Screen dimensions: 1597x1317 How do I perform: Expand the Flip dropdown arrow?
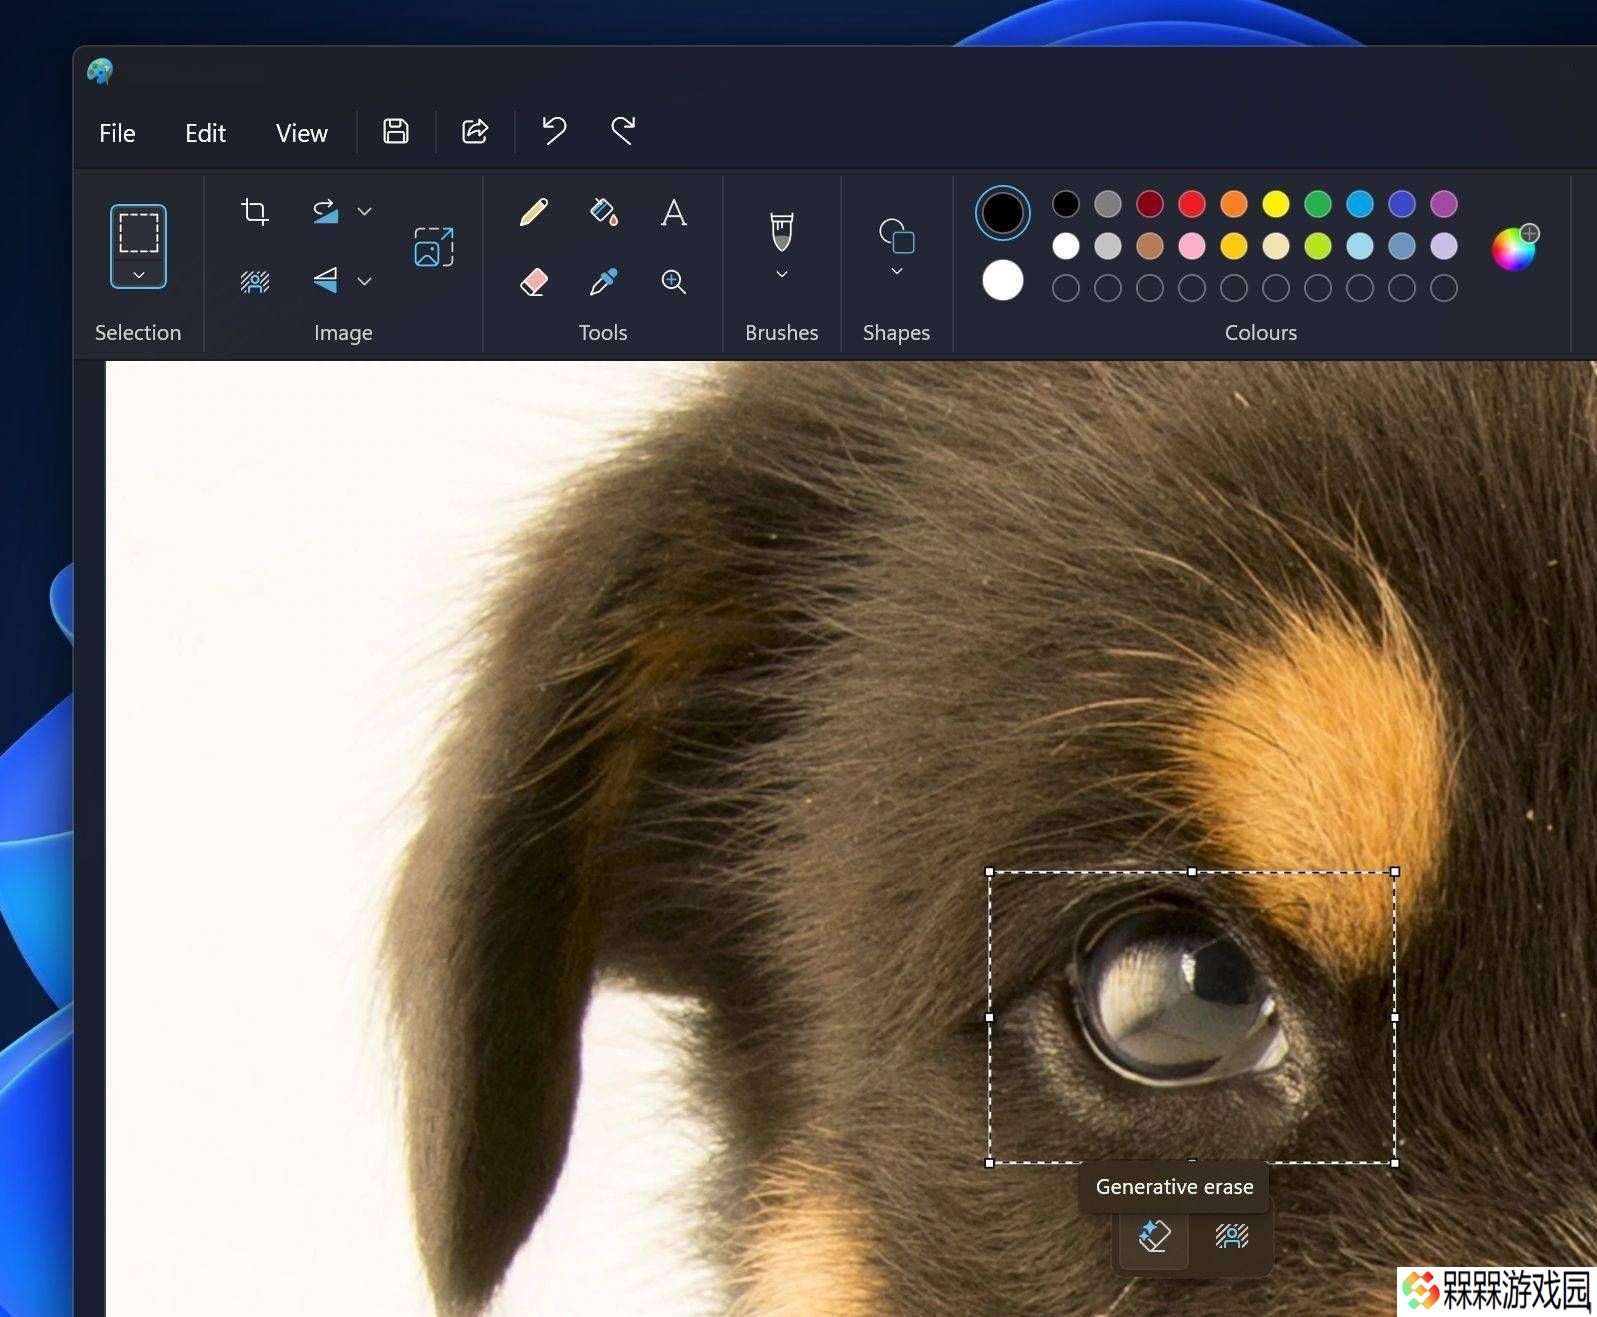365,282
